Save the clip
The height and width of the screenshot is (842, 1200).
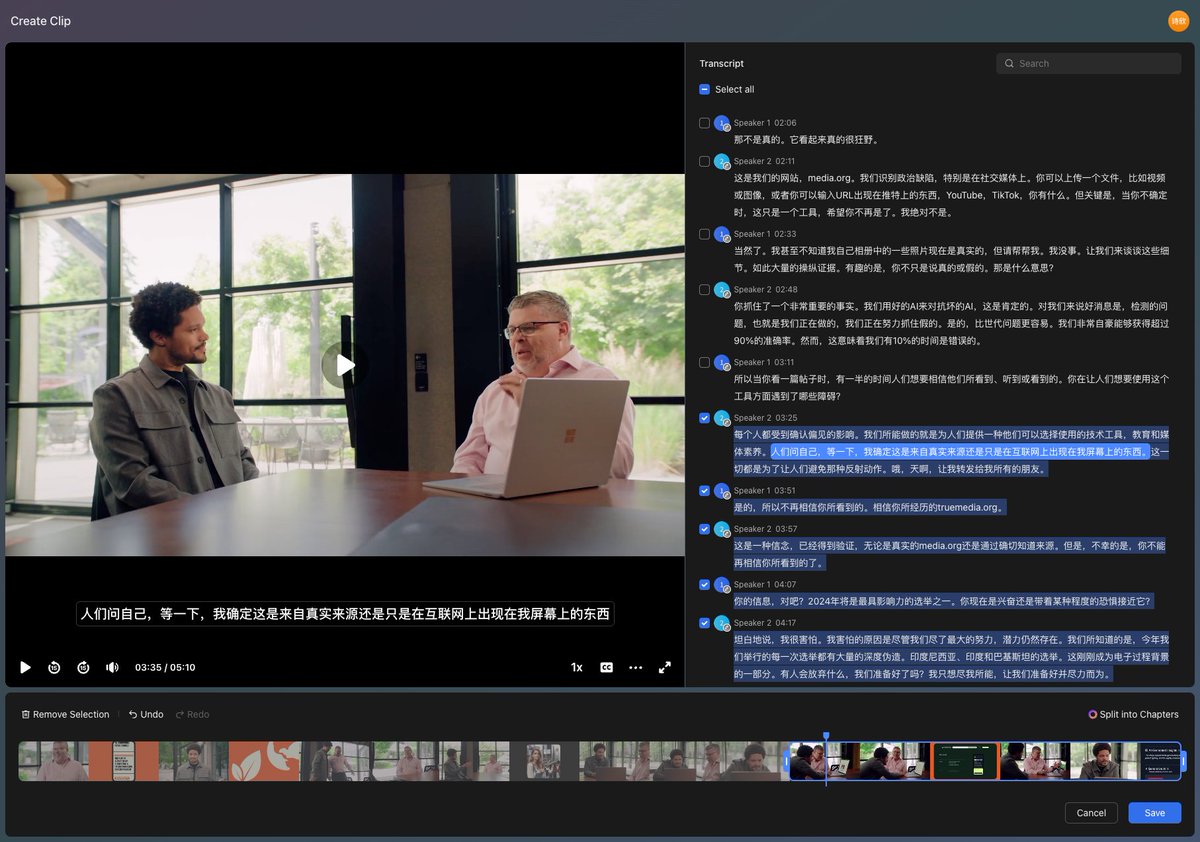[x=1154, y=813]
